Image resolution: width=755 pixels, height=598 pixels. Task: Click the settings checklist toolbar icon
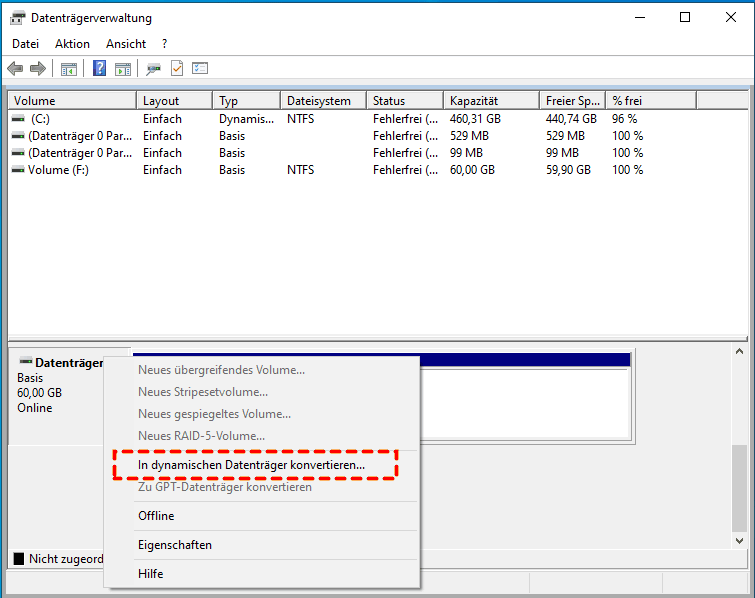pos(200,69)
